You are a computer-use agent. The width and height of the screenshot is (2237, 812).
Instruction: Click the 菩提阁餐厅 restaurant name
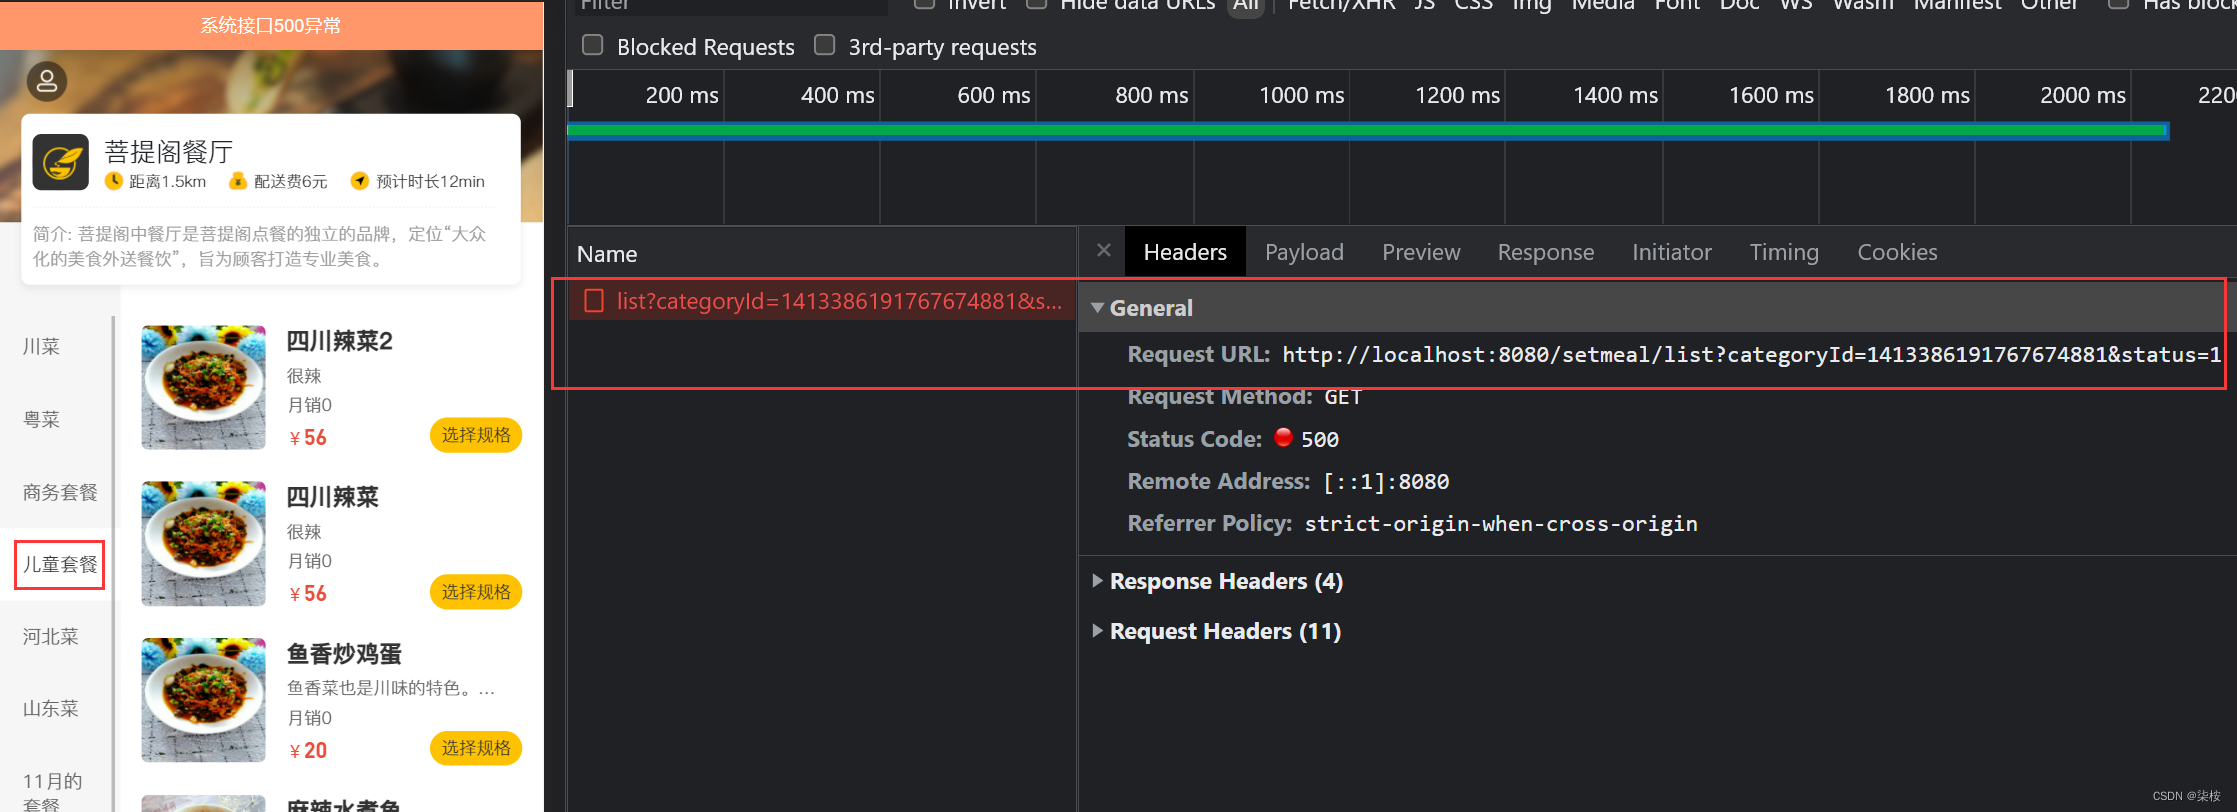tap(169, 151)
